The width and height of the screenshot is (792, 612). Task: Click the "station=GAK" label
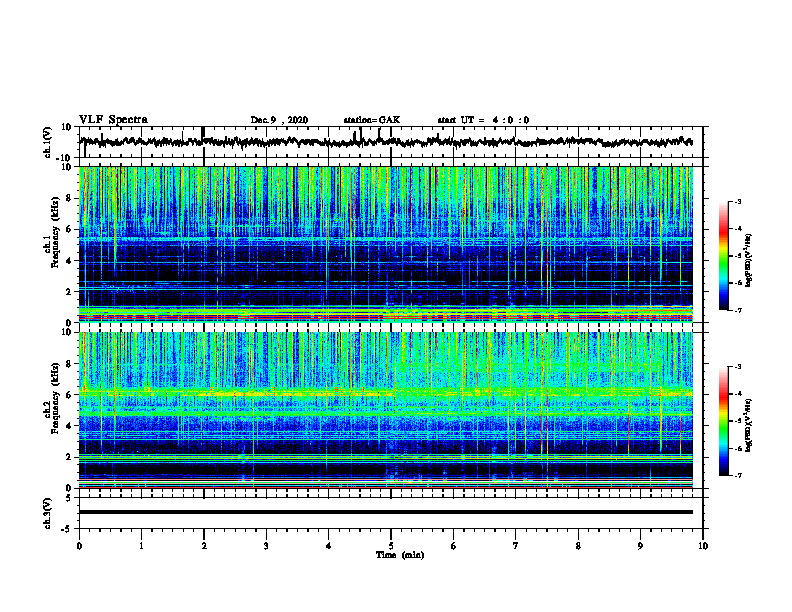click(372, 120)
